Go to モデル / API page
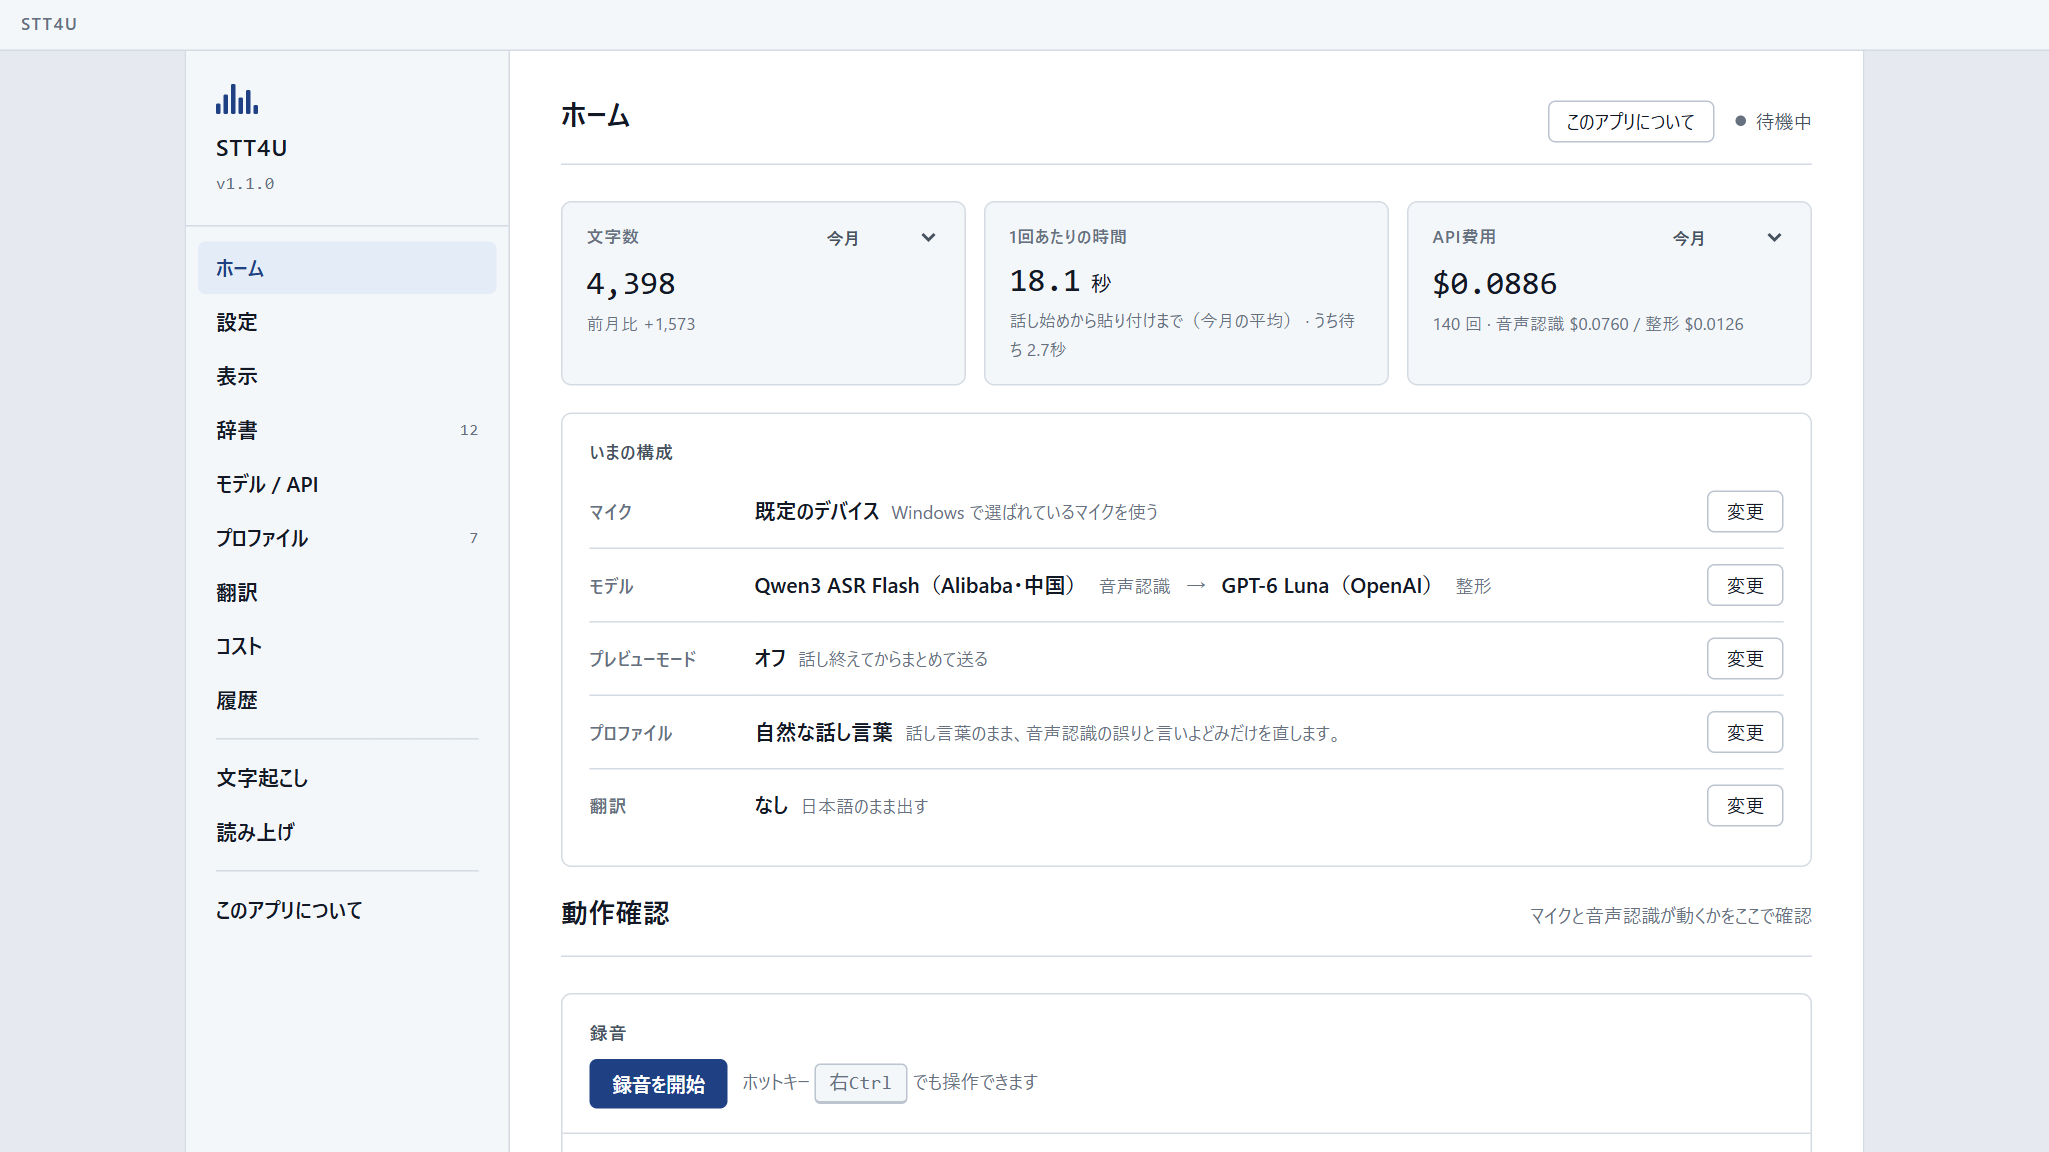 click(x=347, y=484)
